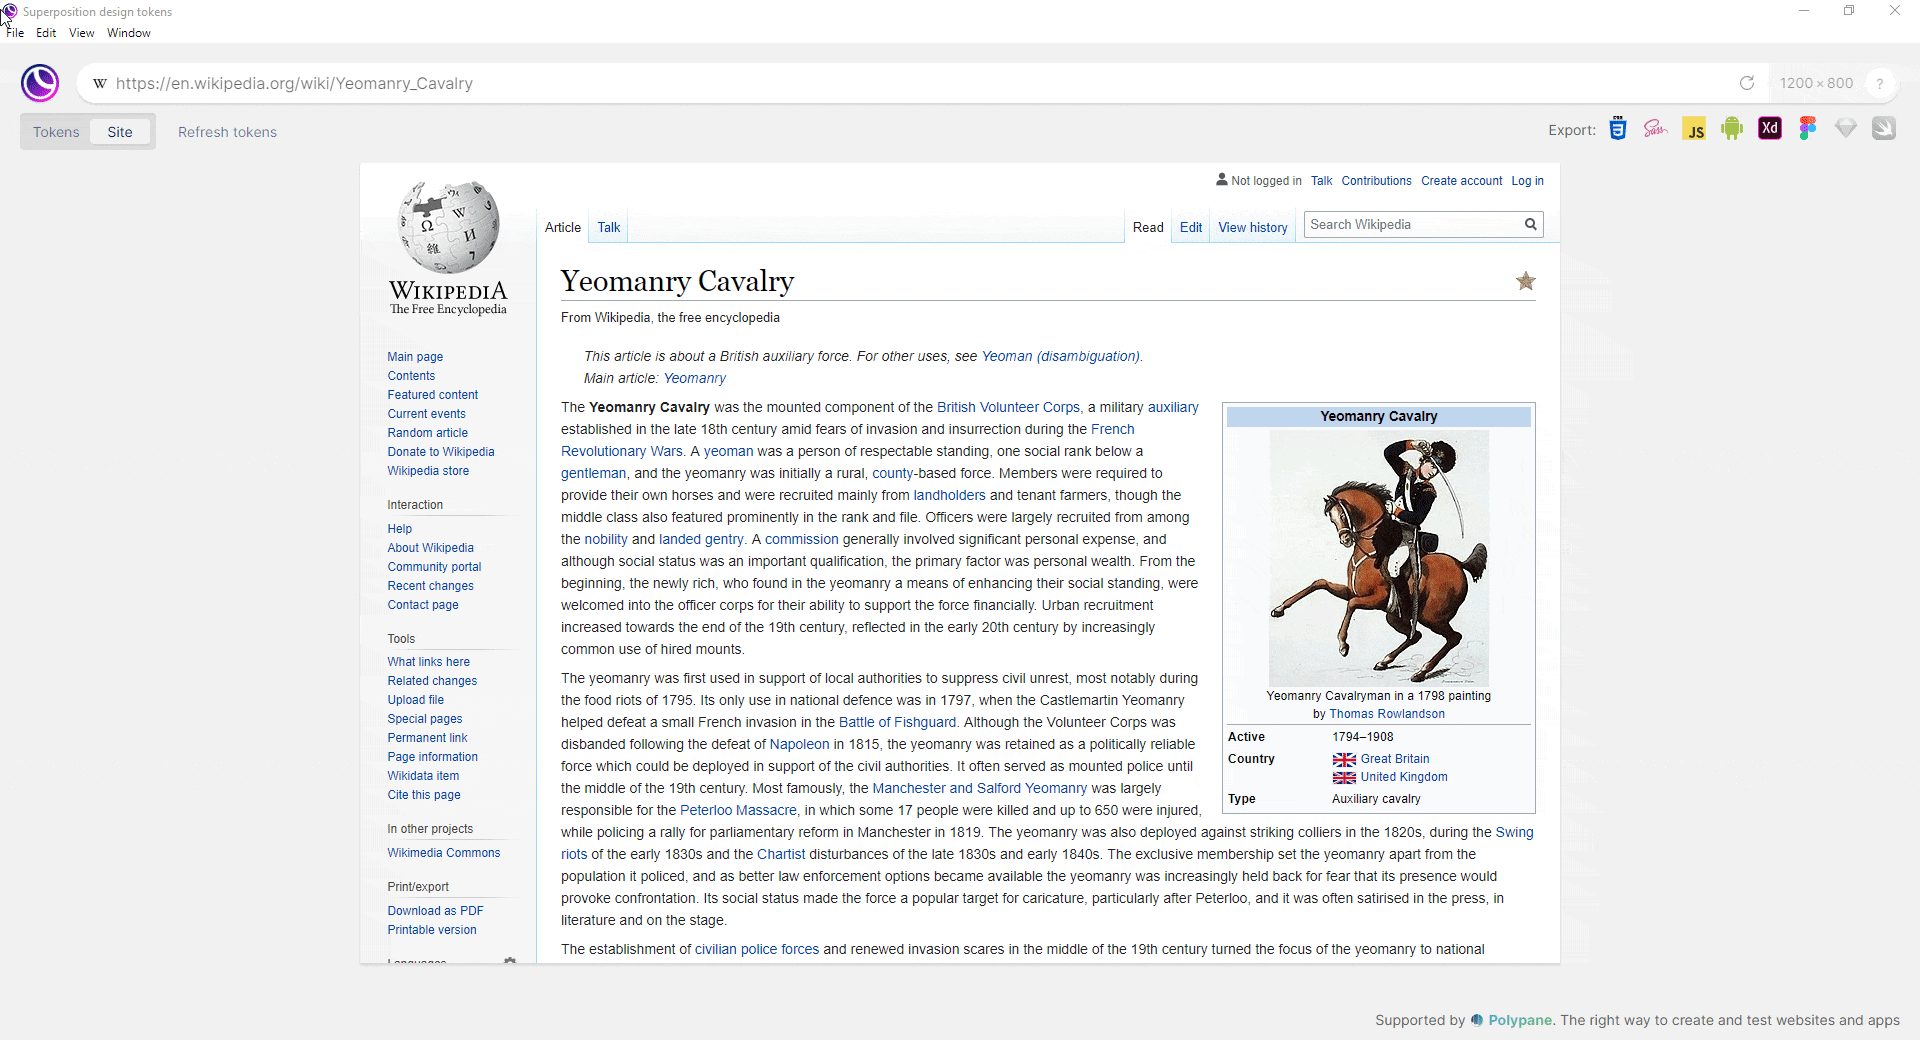Open the Battle of Fishguard link
The height and width of the screenshot is (1040, 1920).
coord(897,722)
